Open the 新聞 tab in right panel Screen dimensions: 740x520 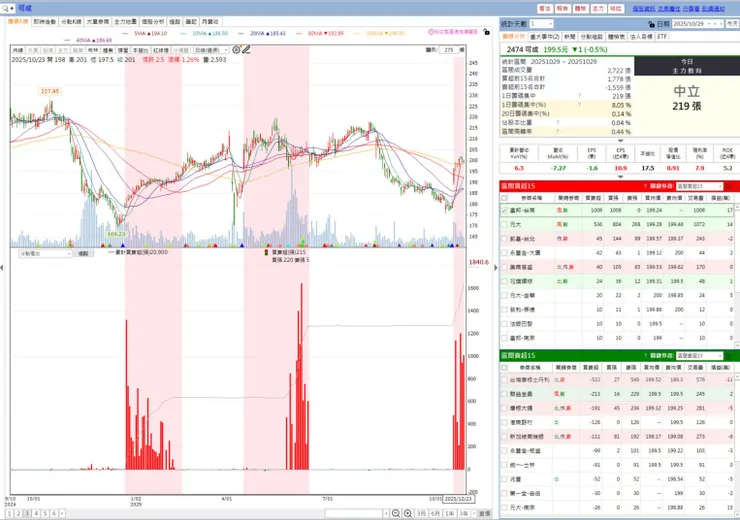570,36
